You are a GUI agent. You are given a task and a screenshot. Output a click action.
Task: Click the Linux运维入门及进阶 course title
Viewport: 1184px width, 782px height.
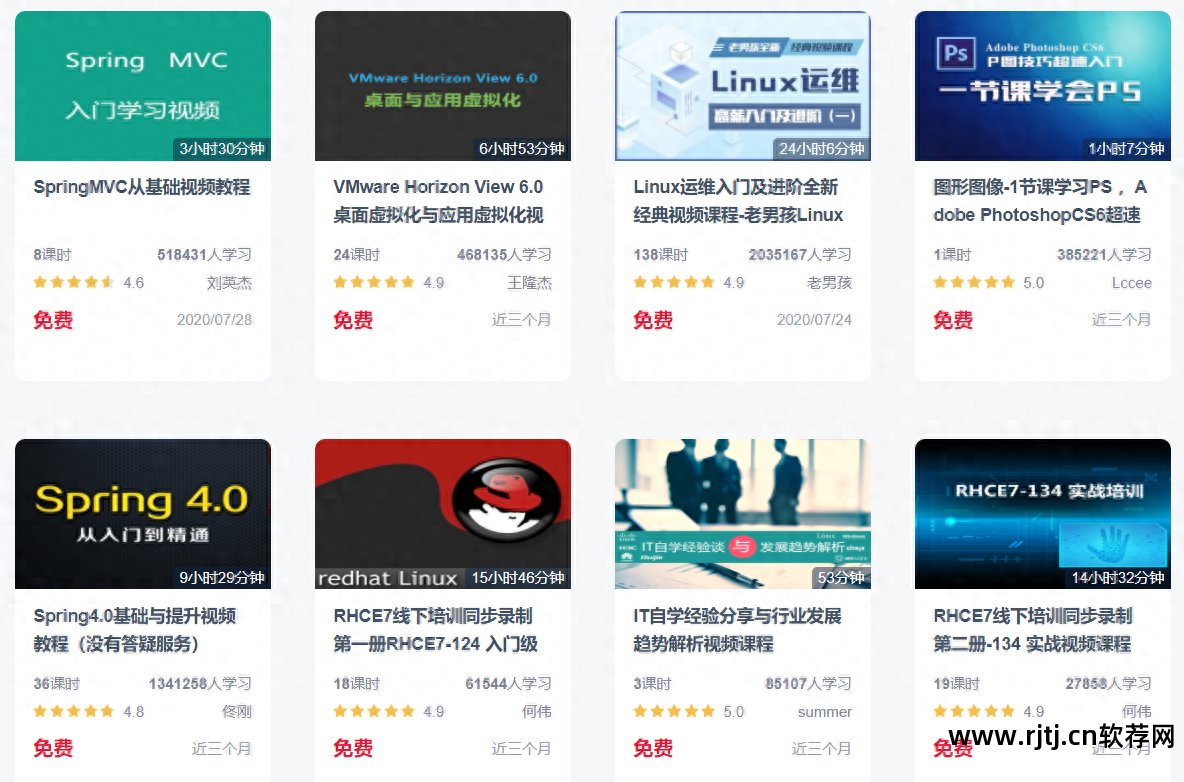[738, 201]
